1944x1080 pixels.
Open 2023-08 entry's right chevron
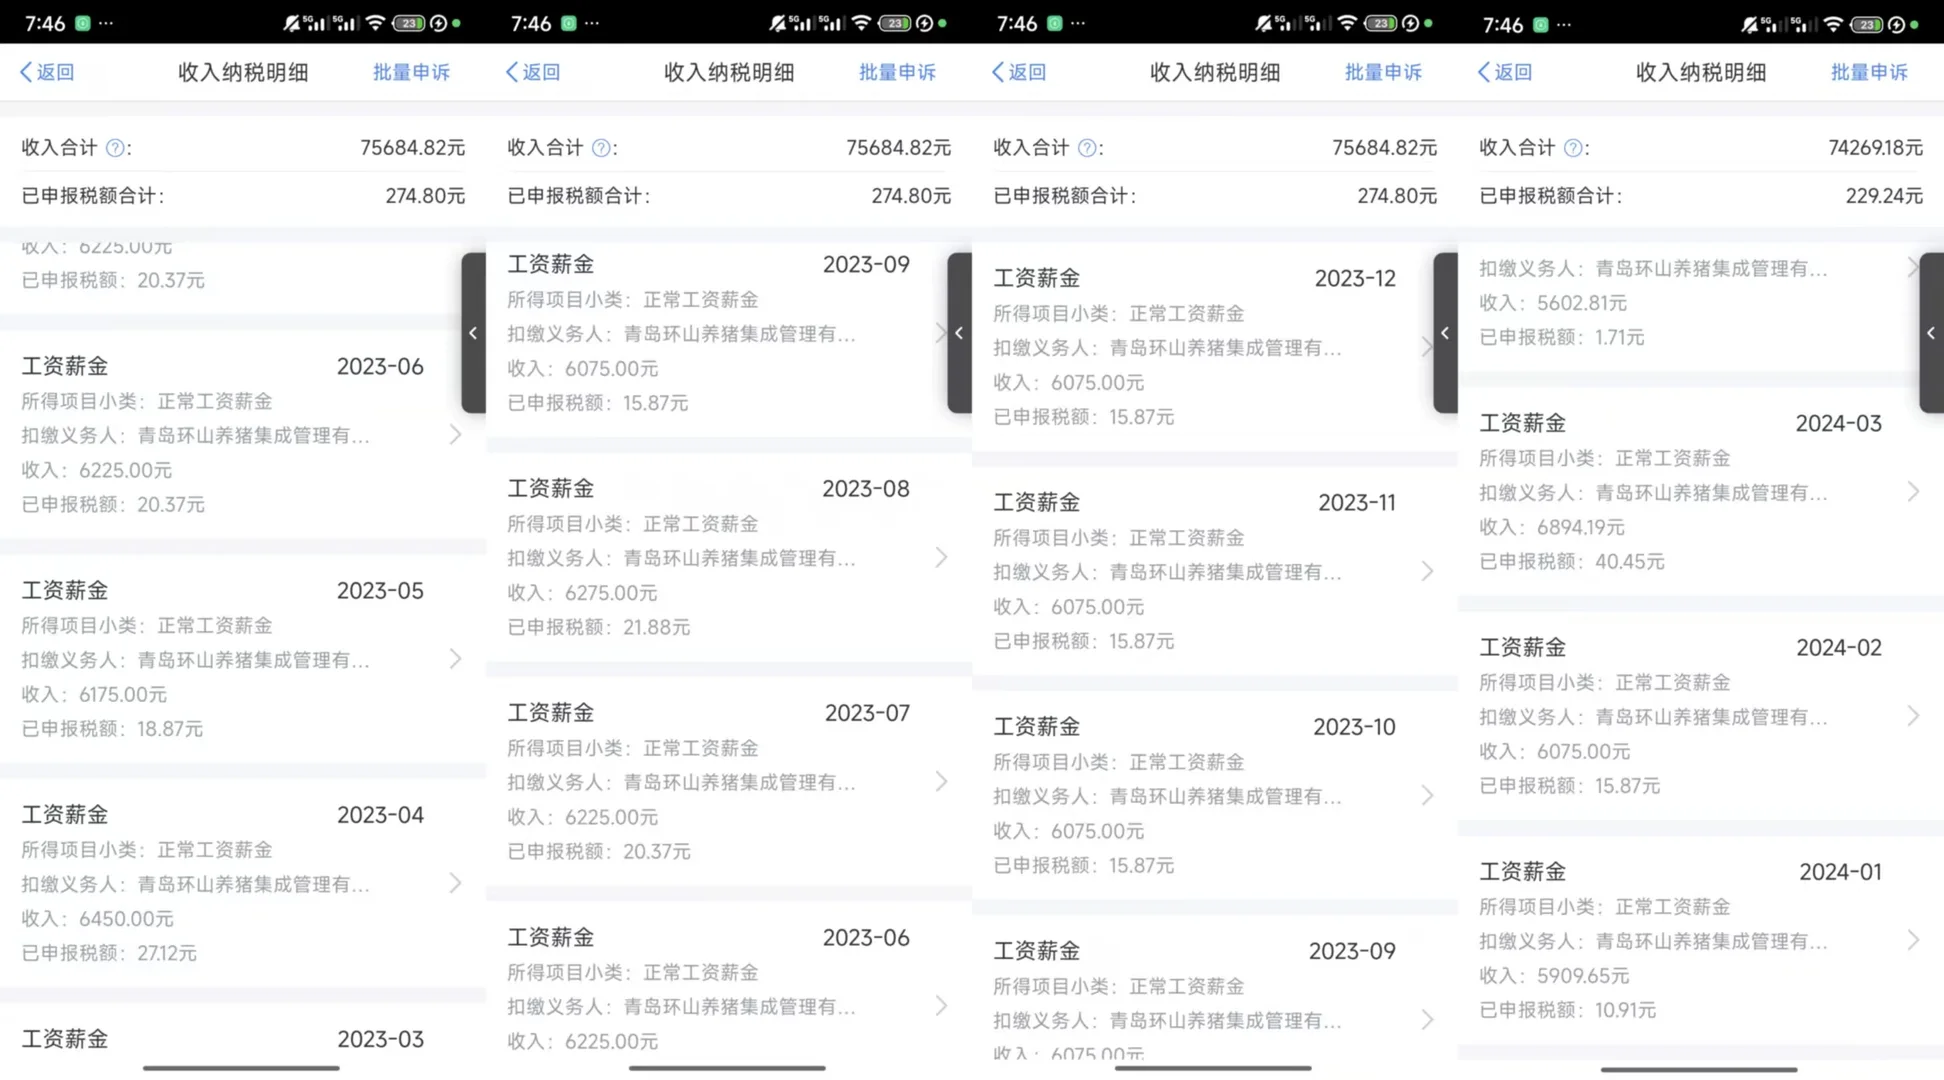pos(941,557)
